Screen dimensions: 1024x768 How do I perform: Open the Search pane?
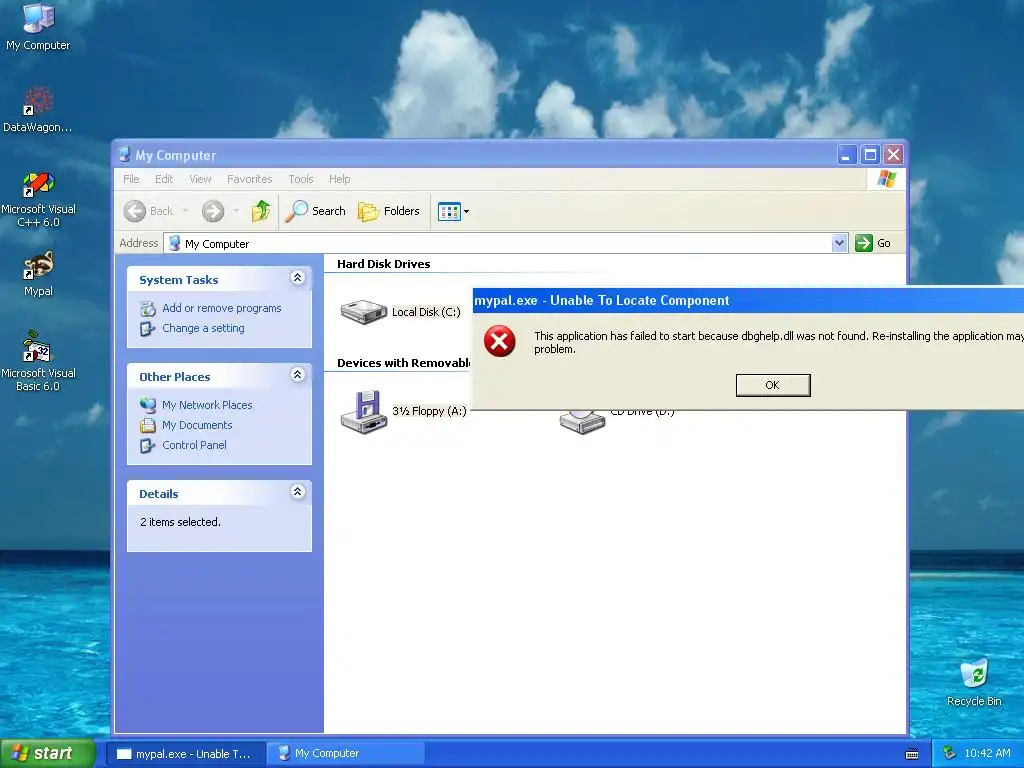315,211
